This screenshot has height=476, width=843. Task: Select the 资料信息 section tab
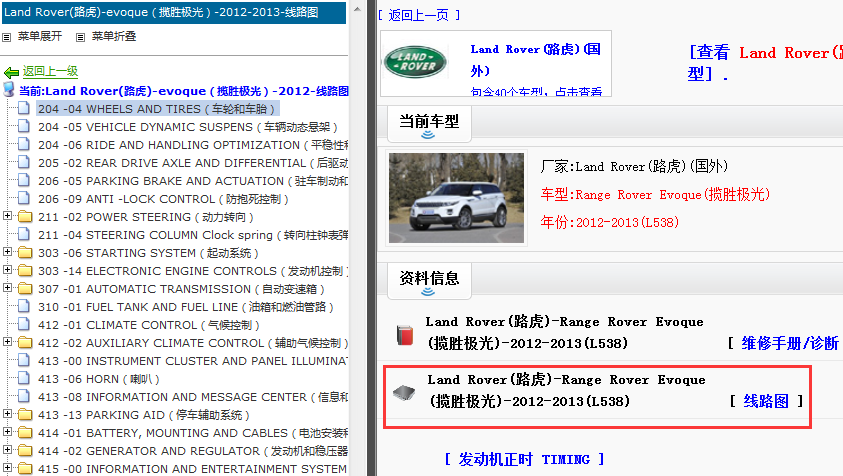point(429,280)
